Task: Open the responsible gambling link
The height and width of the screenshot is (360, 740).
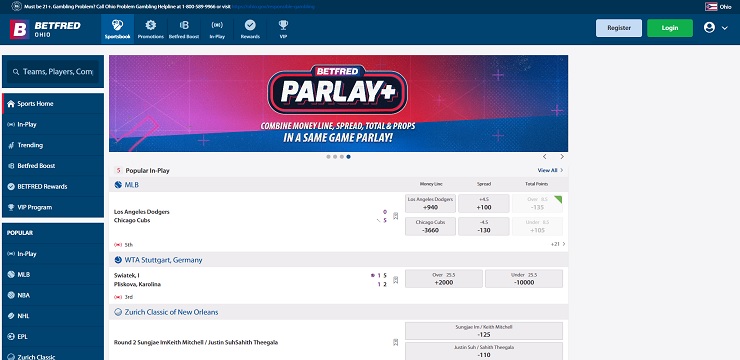Action: click(x=273, y=7)
